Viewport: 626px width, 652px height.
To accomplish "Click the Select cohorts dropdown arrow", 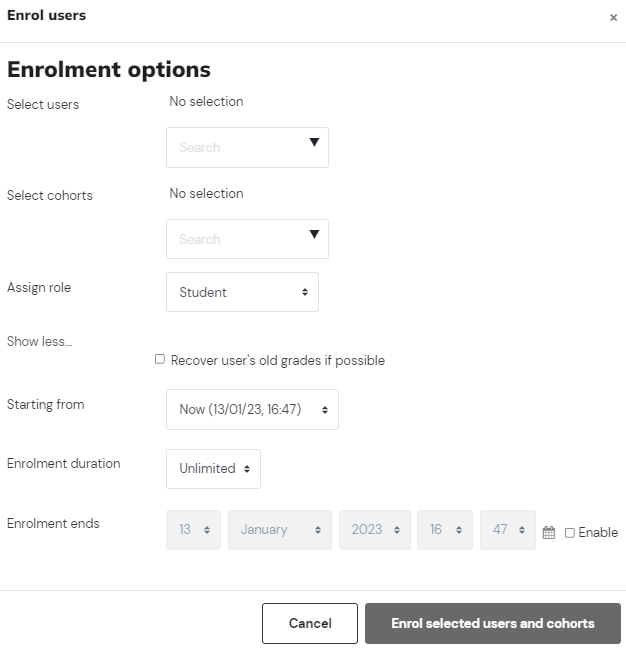I will tap(314, 234).
